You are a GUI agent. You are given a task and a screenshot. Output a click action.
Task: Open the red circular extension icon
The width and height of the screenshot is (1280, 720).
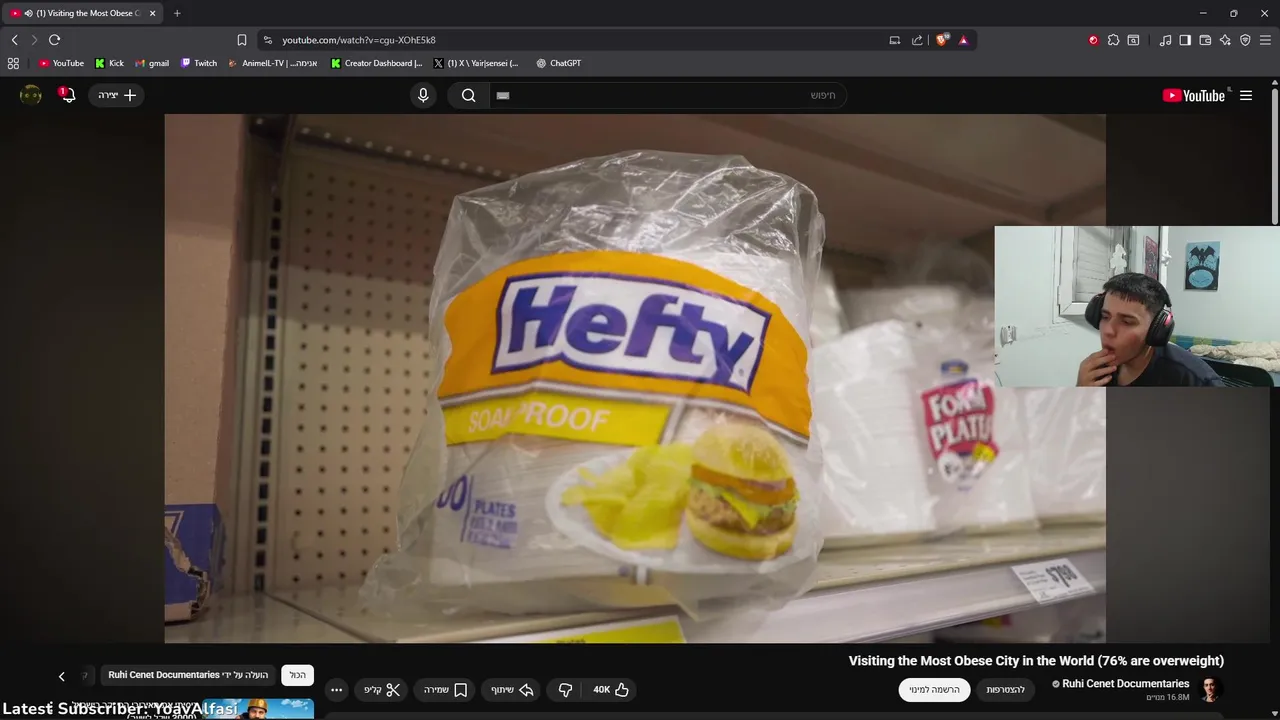[1093, 40]
